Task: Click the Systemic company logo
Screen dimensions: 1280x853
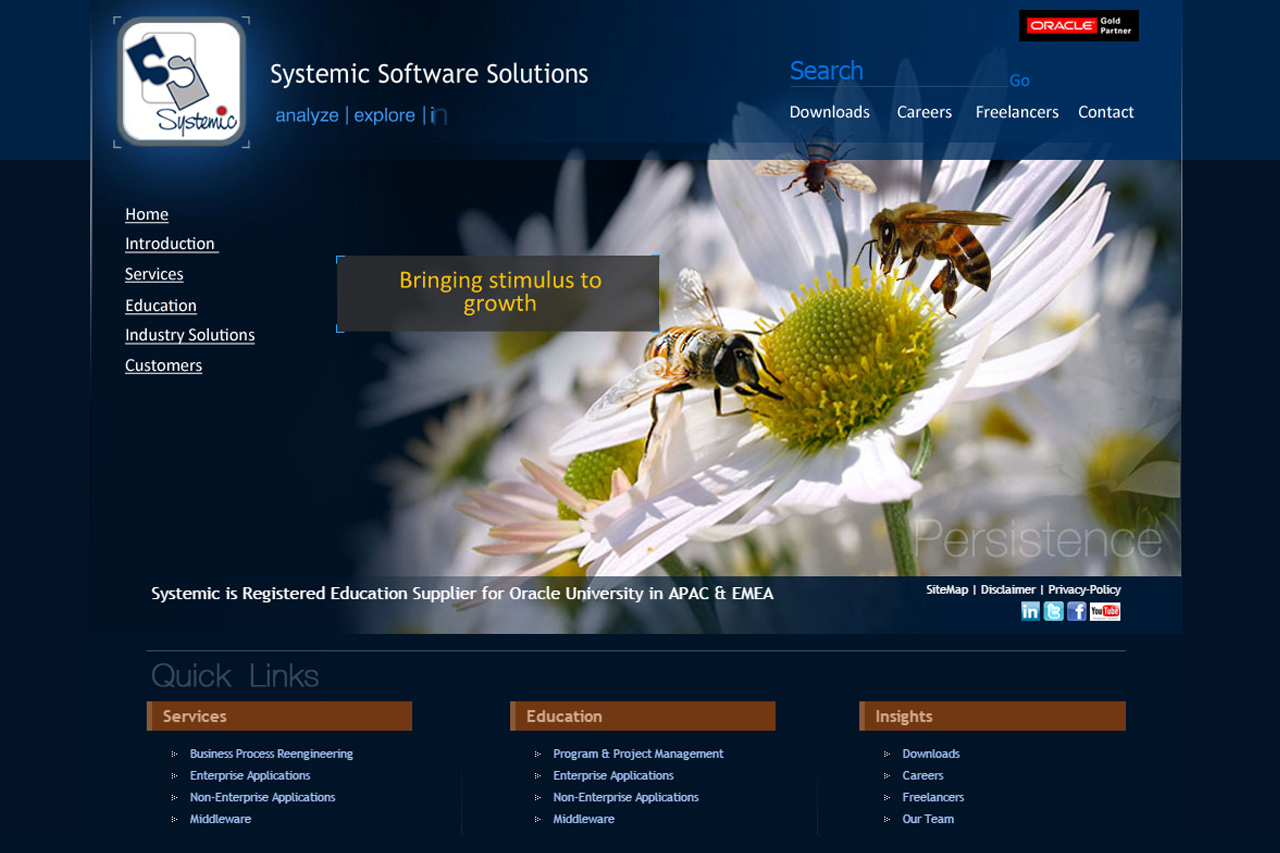Action: click(x=181, y=82)
